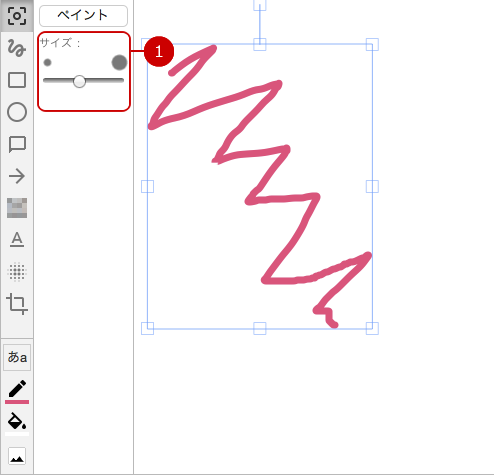Click the bottom-right selection resize handle
Viewport: 494px width, 476px height.
(x=372, y=328)
